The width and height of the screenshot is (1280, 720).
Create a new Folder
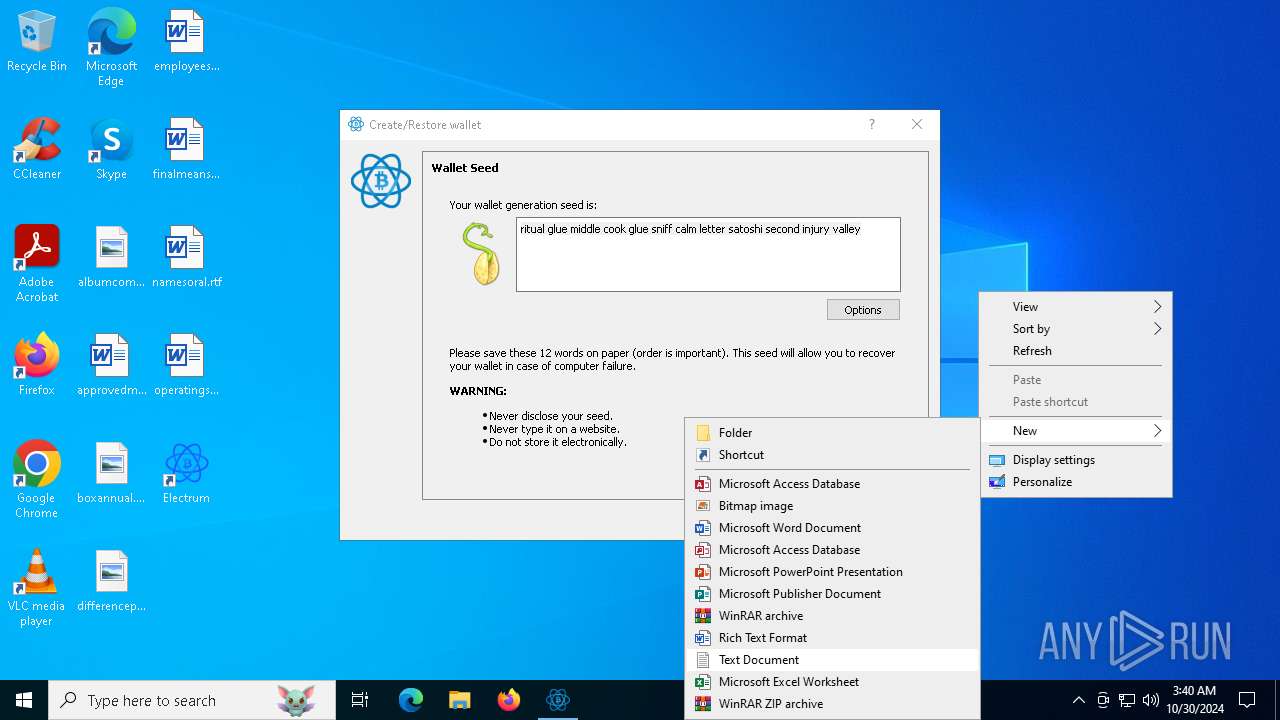pyautogui.click(x=832, y=433)
